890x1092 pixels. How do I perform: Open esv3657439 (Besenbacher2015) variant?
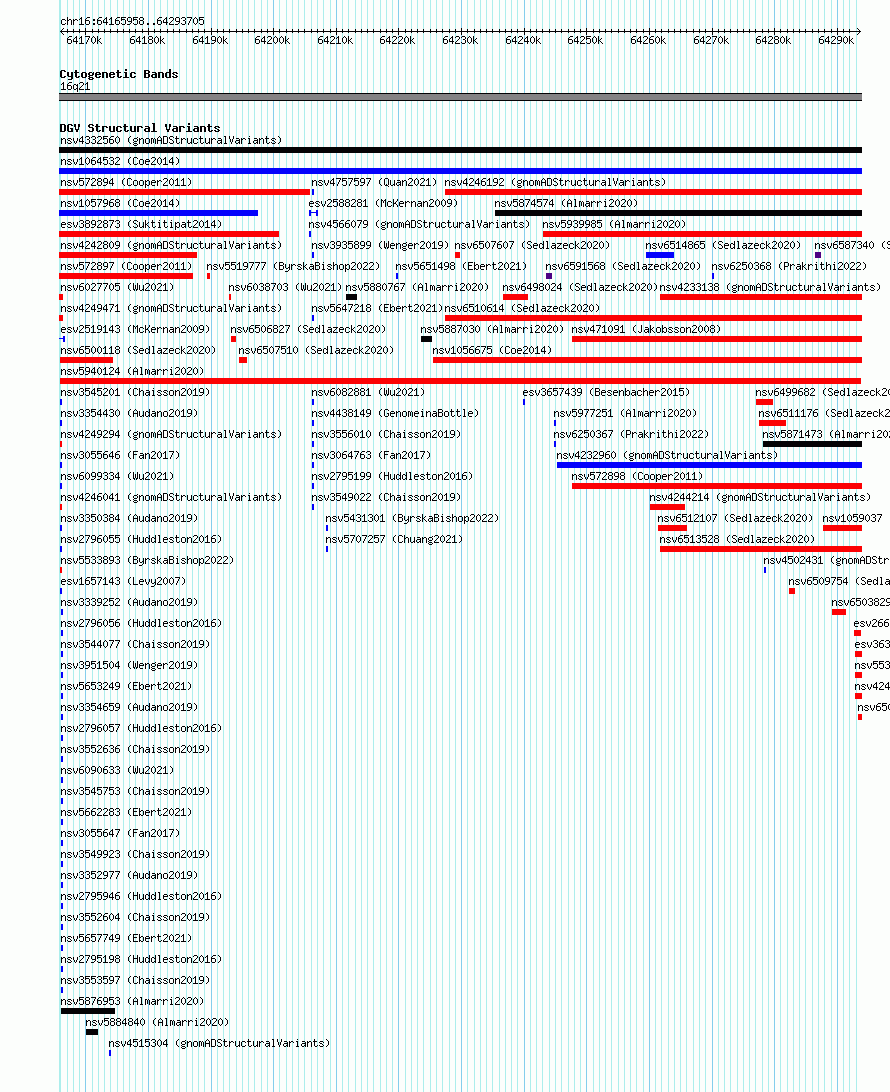click(607, 391)
